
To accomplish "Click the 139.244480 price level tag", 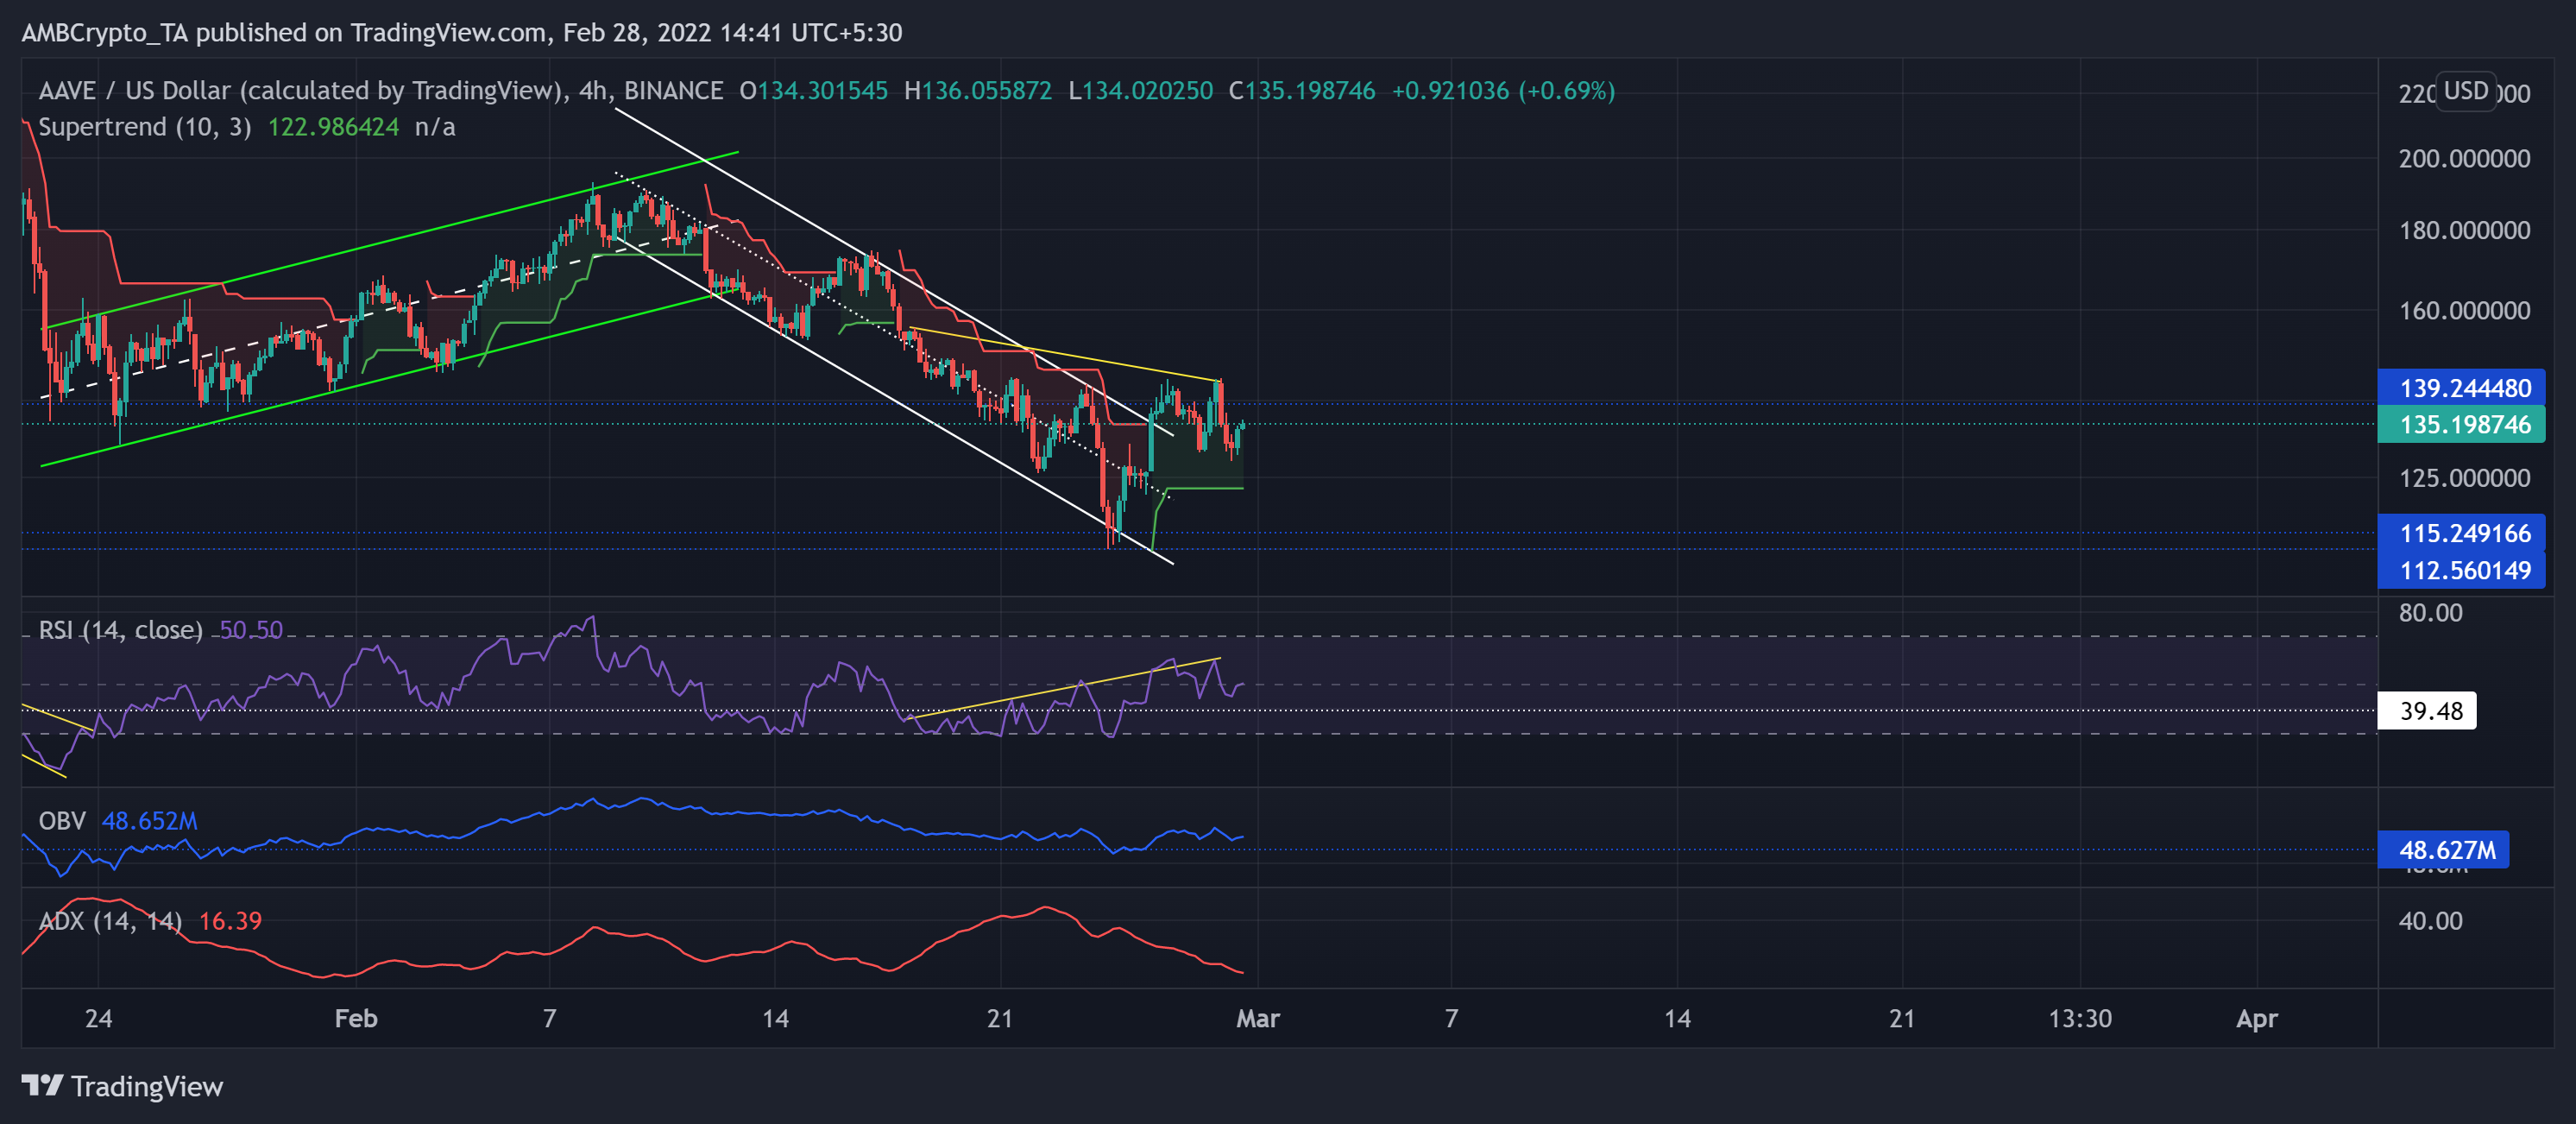I will tap(2464, 388).
